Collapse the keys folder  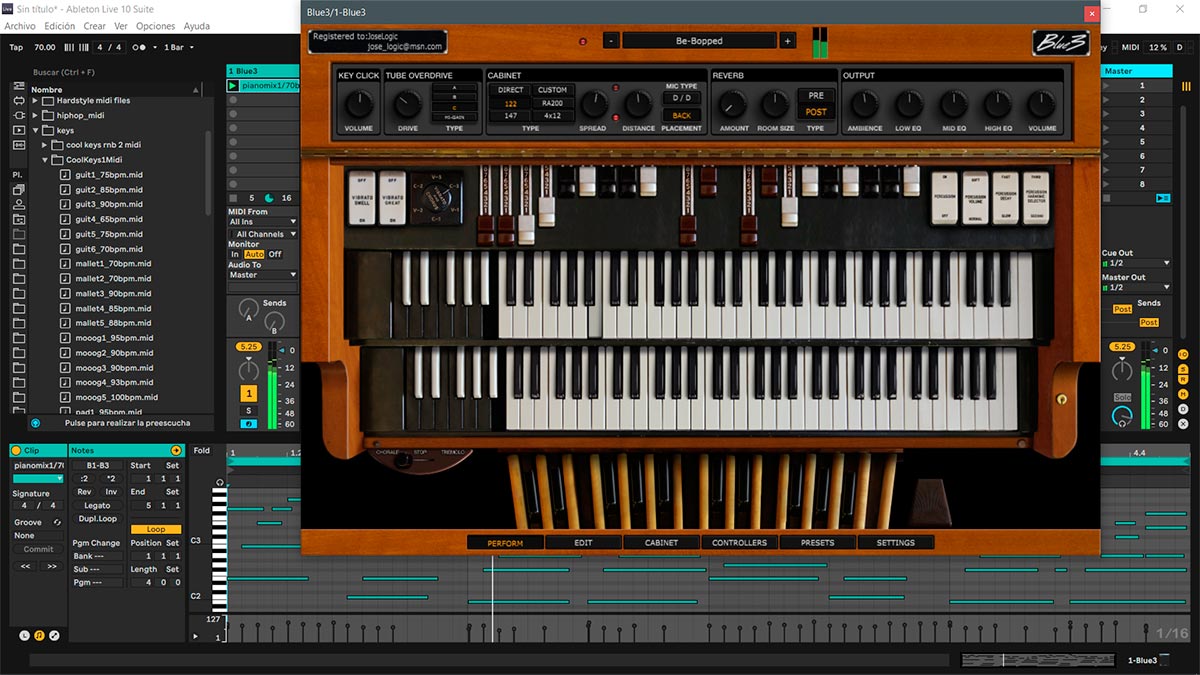click(36, 130)
